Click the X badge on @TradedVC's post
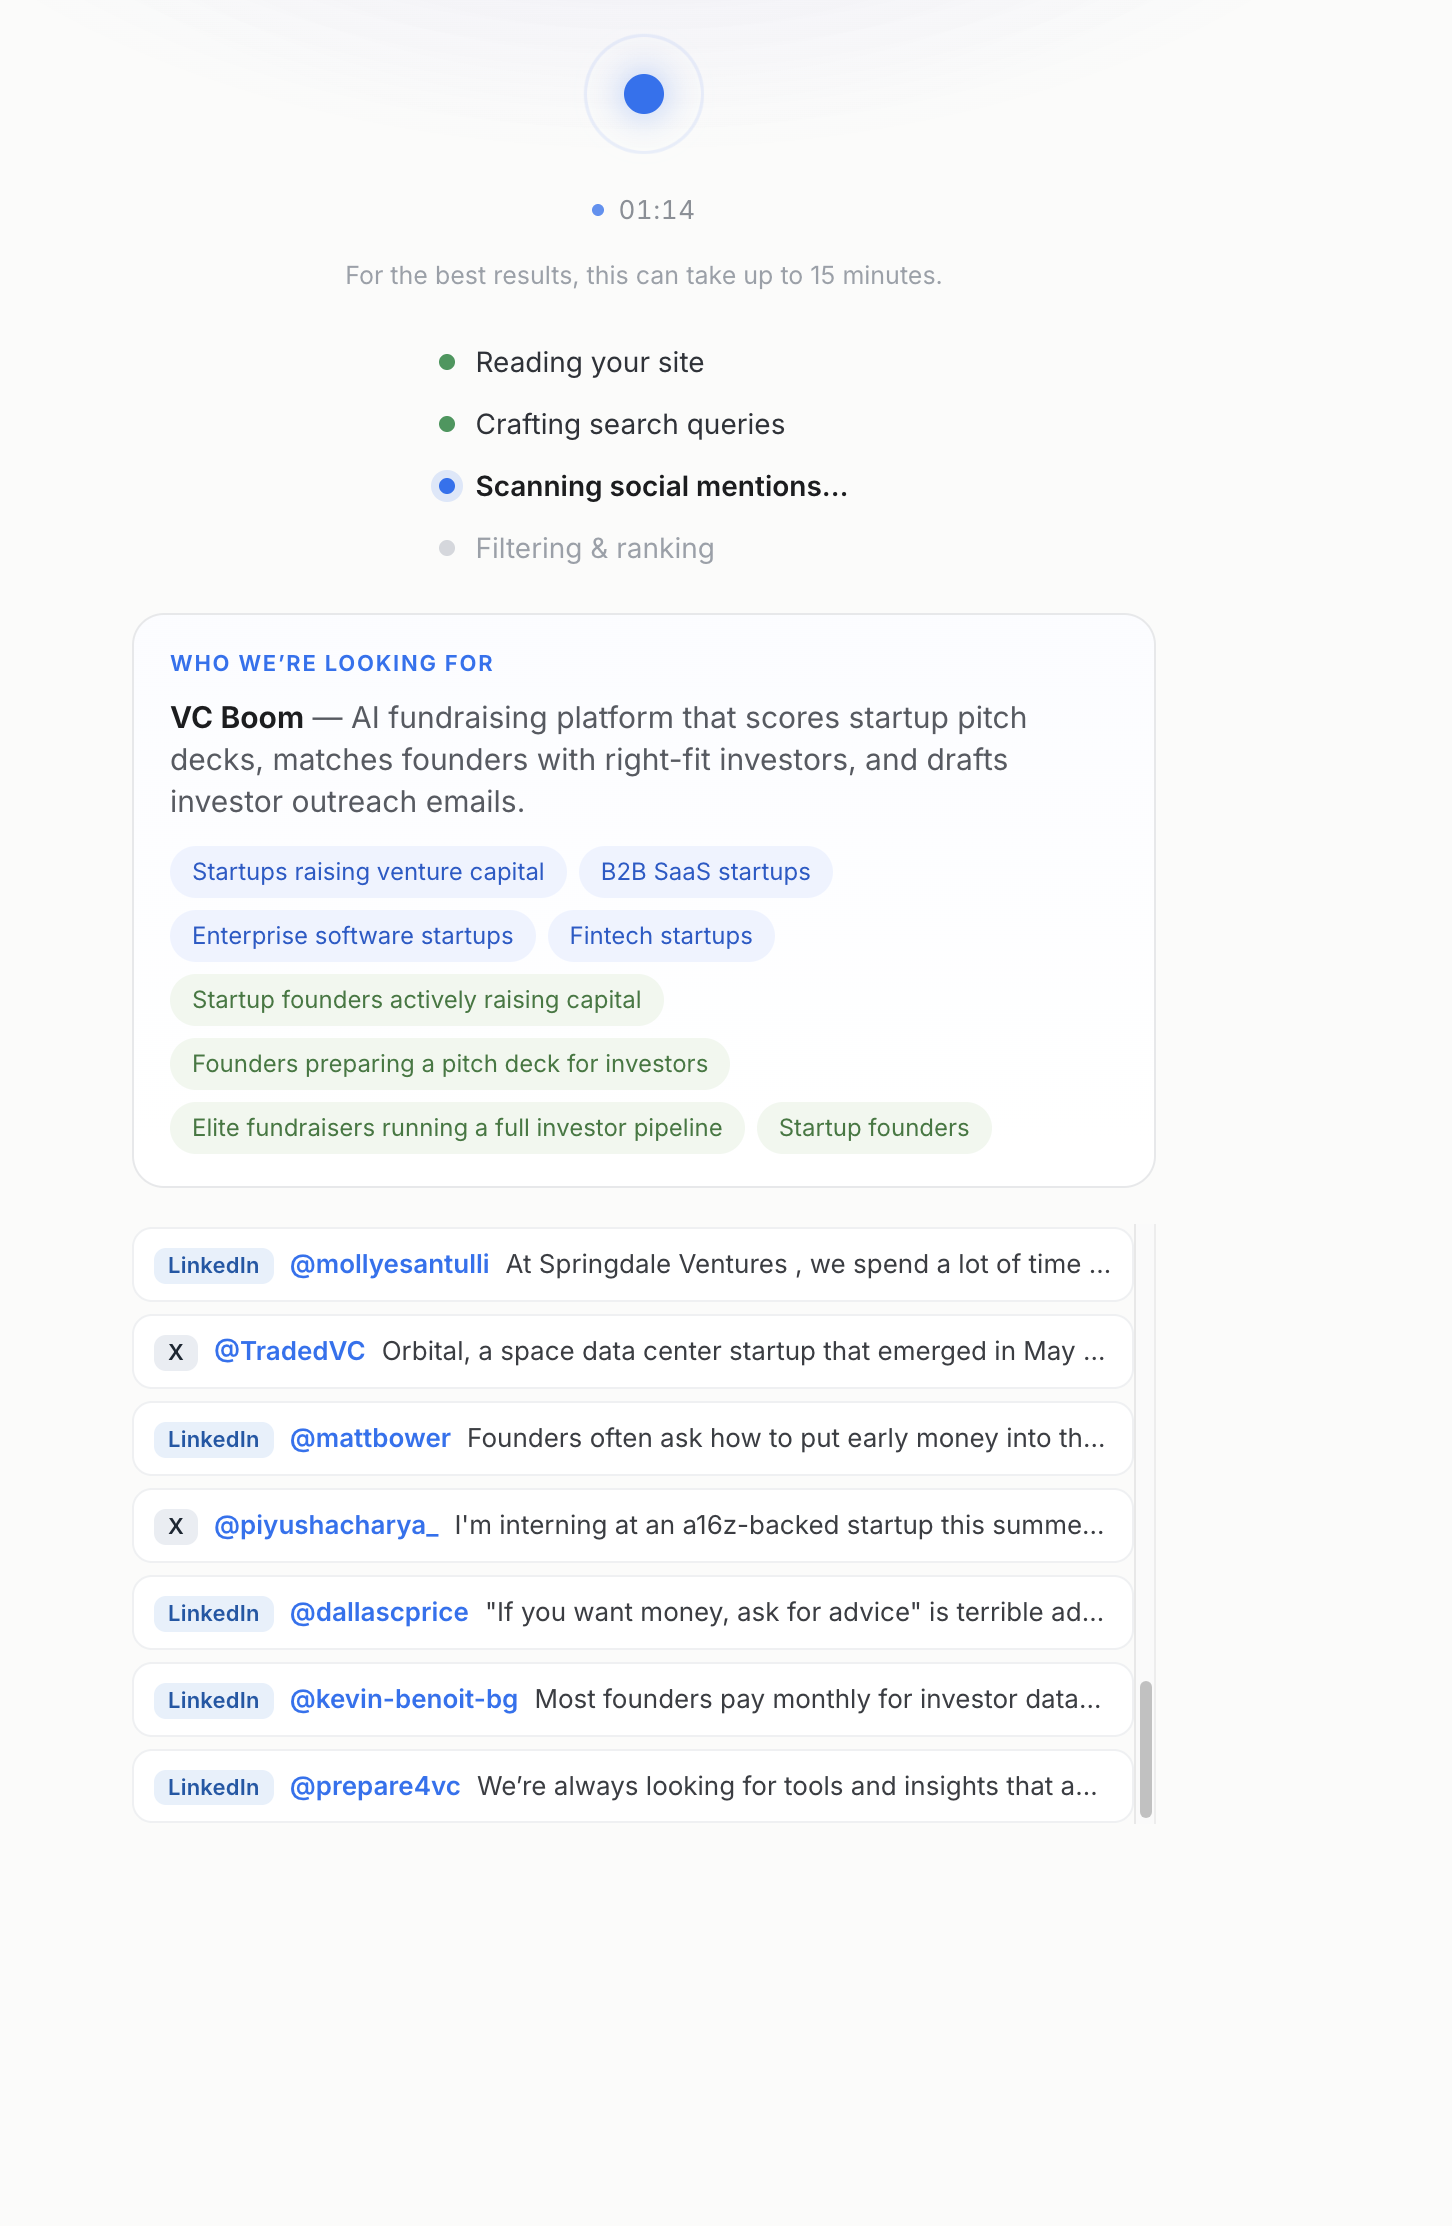This screenshot has width=1452, height=2226. (x=176, y=1352)
